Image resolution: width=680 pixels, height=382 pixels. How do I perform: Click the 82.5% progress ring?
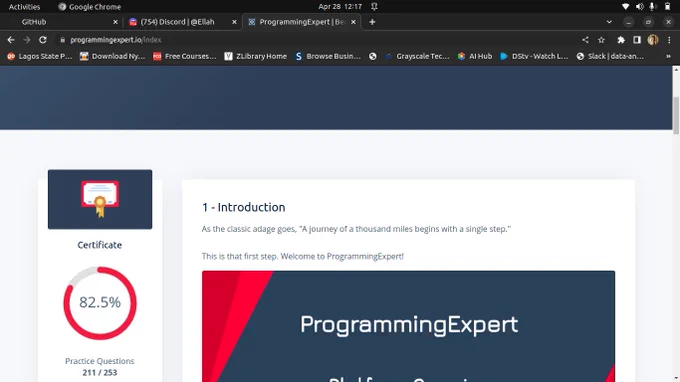[100, 303]
